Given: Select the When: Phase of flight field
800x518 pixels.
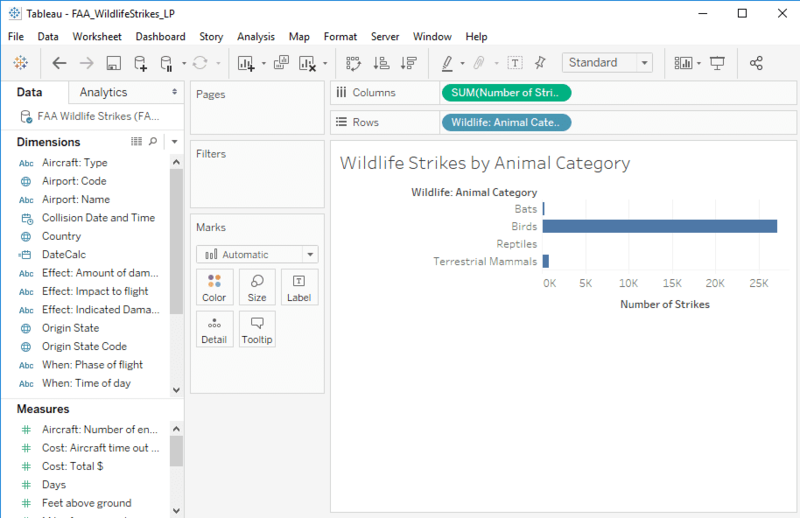Looking at the screenshot, I should [x=92, y=365].
